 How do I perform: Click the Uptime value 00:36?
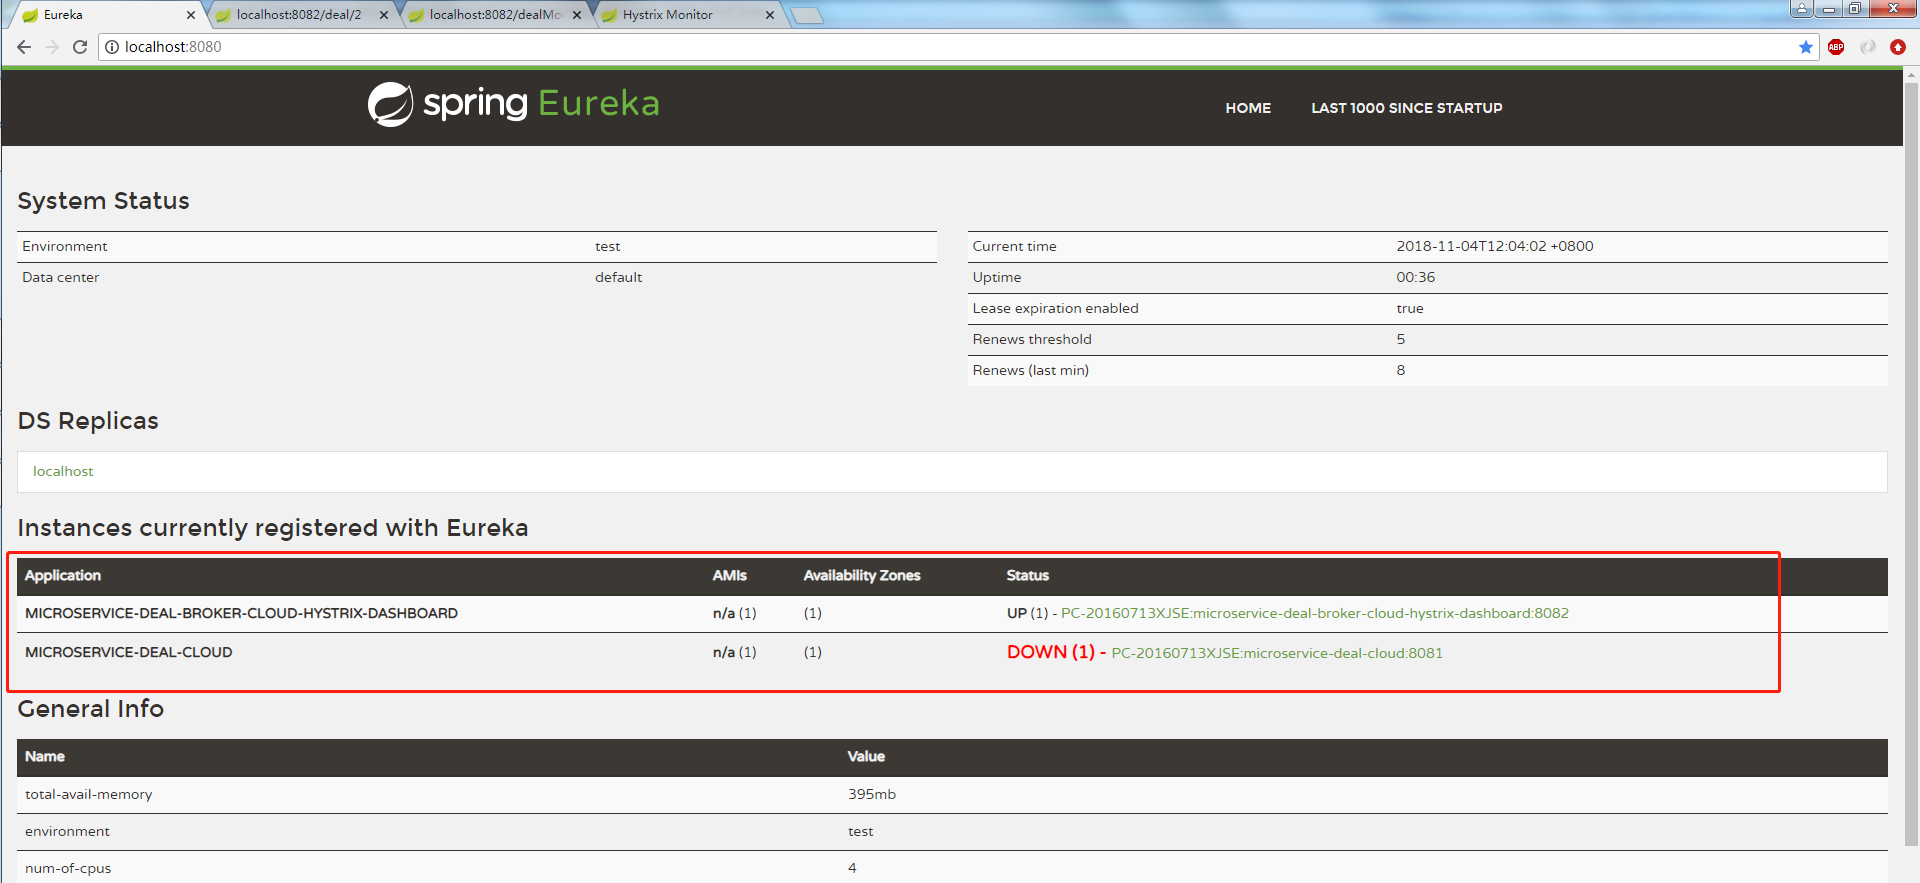1415,277
